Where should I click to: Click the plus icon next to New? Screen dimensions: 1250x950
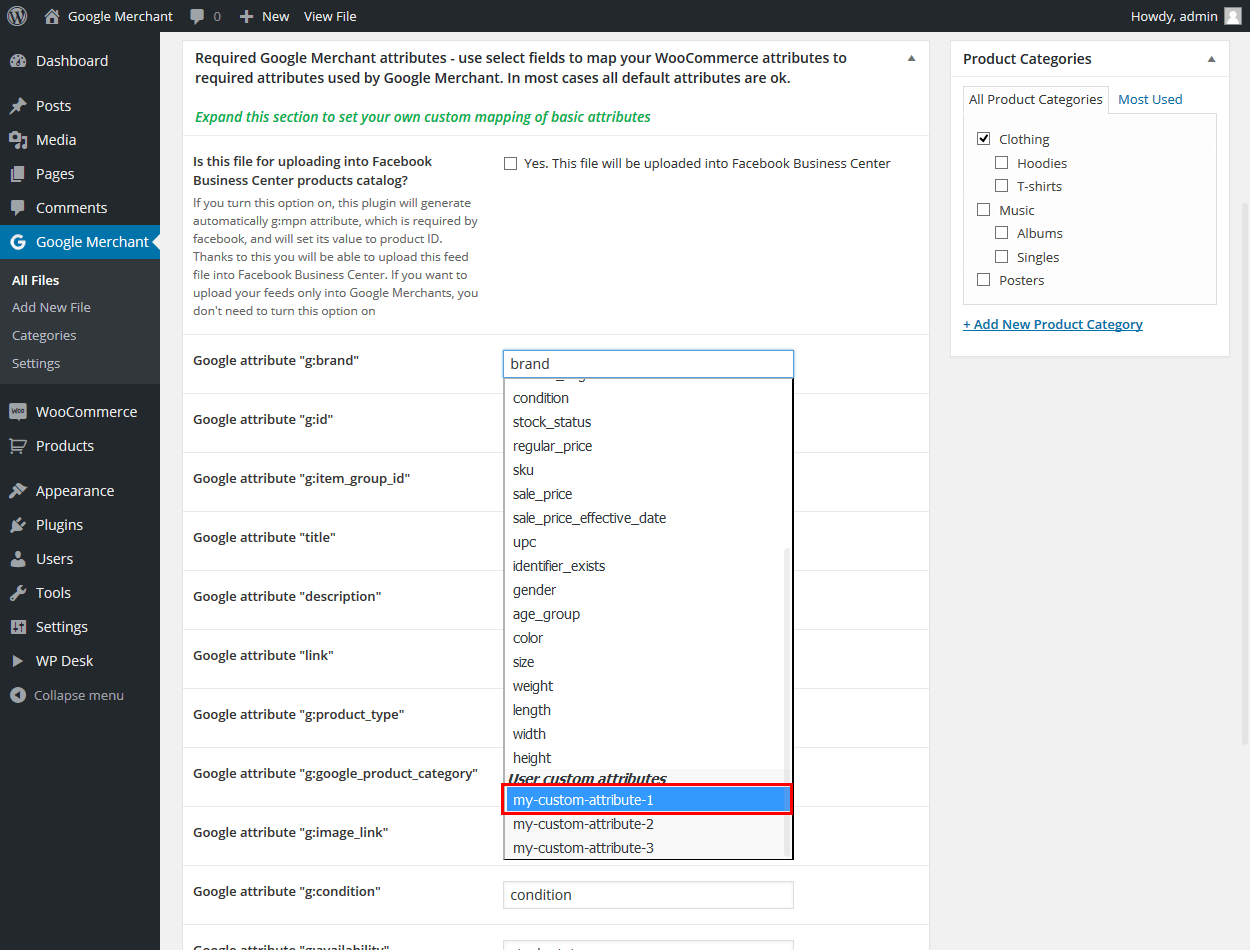[246, 16]
